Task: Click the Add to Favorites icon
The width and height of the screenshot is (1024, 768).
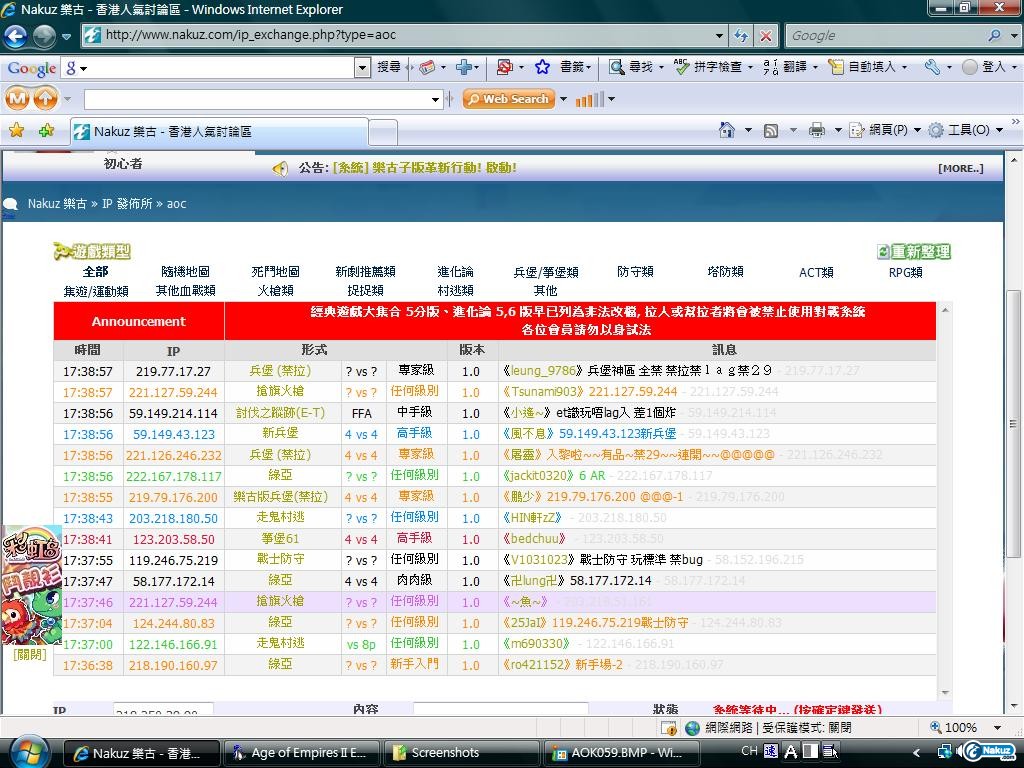Action: coord(46,131)
